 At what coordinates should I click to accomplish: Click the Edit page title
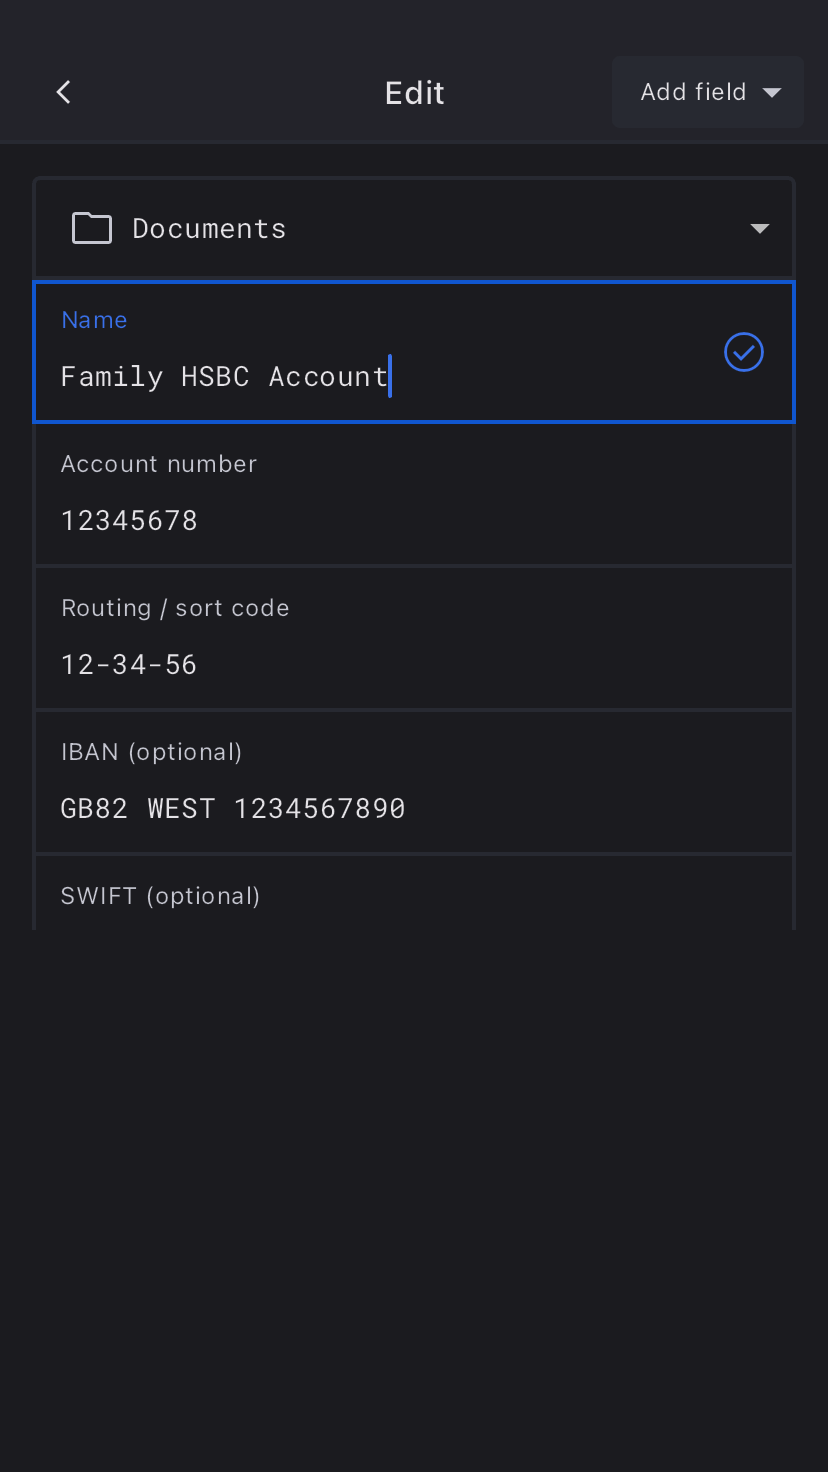414,93
